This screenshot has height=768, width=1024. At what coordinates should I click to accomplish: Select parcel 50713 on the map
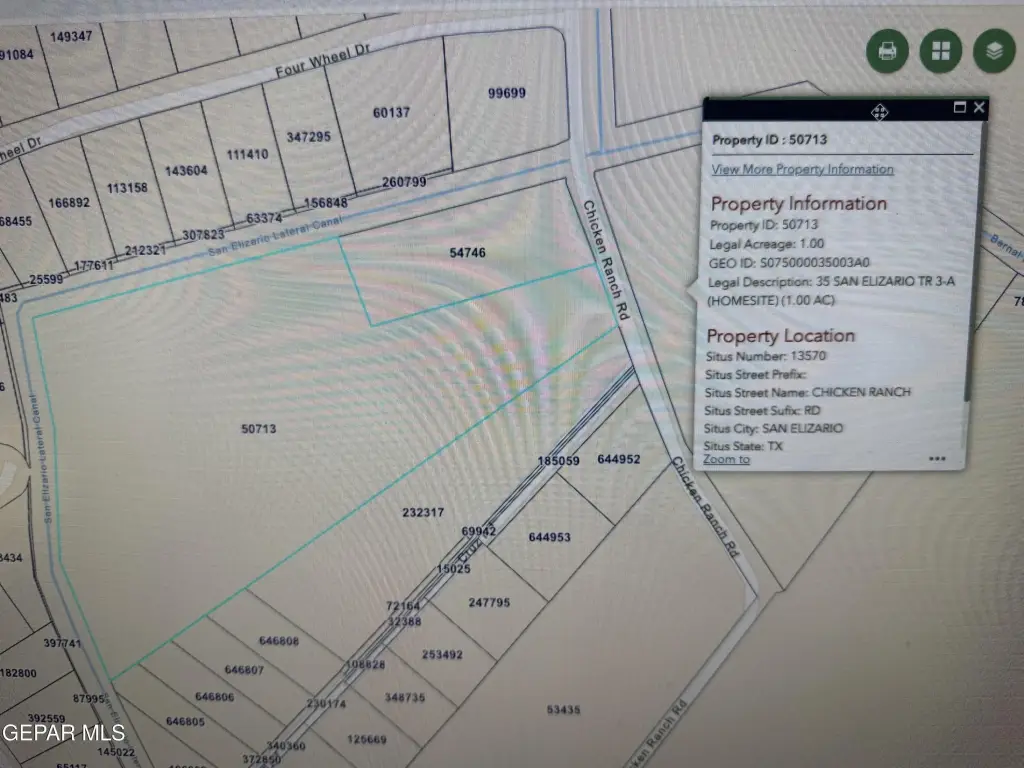[259, 429]
